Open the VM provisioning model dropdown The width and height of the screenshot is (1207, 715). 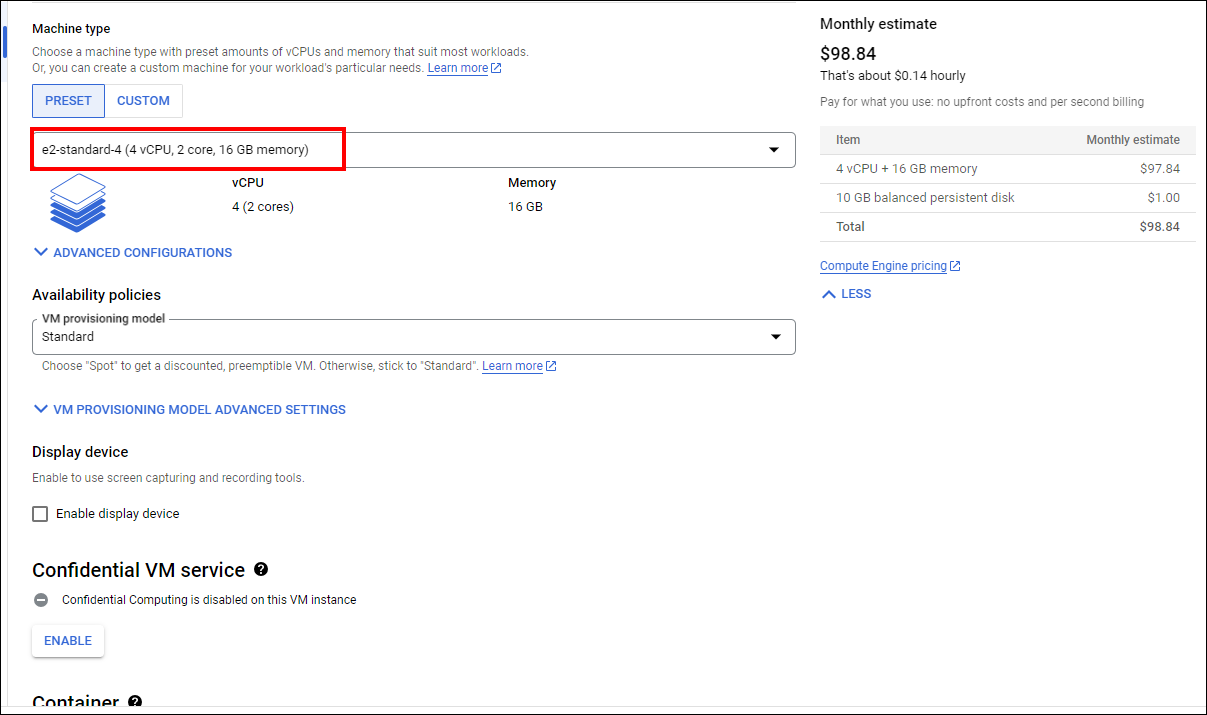[x=413, y=337]
